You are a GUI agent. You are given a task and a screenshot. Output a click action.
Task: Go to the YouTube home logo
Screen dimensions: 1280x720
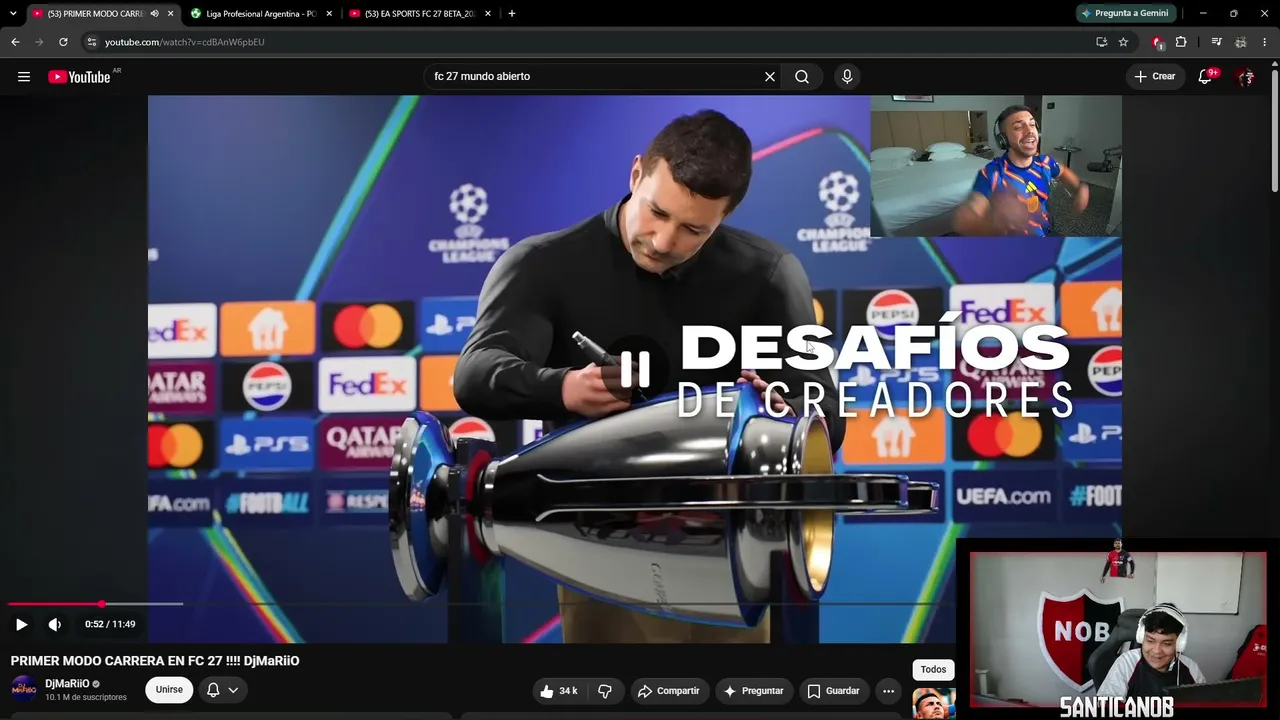tap(79, 77)
